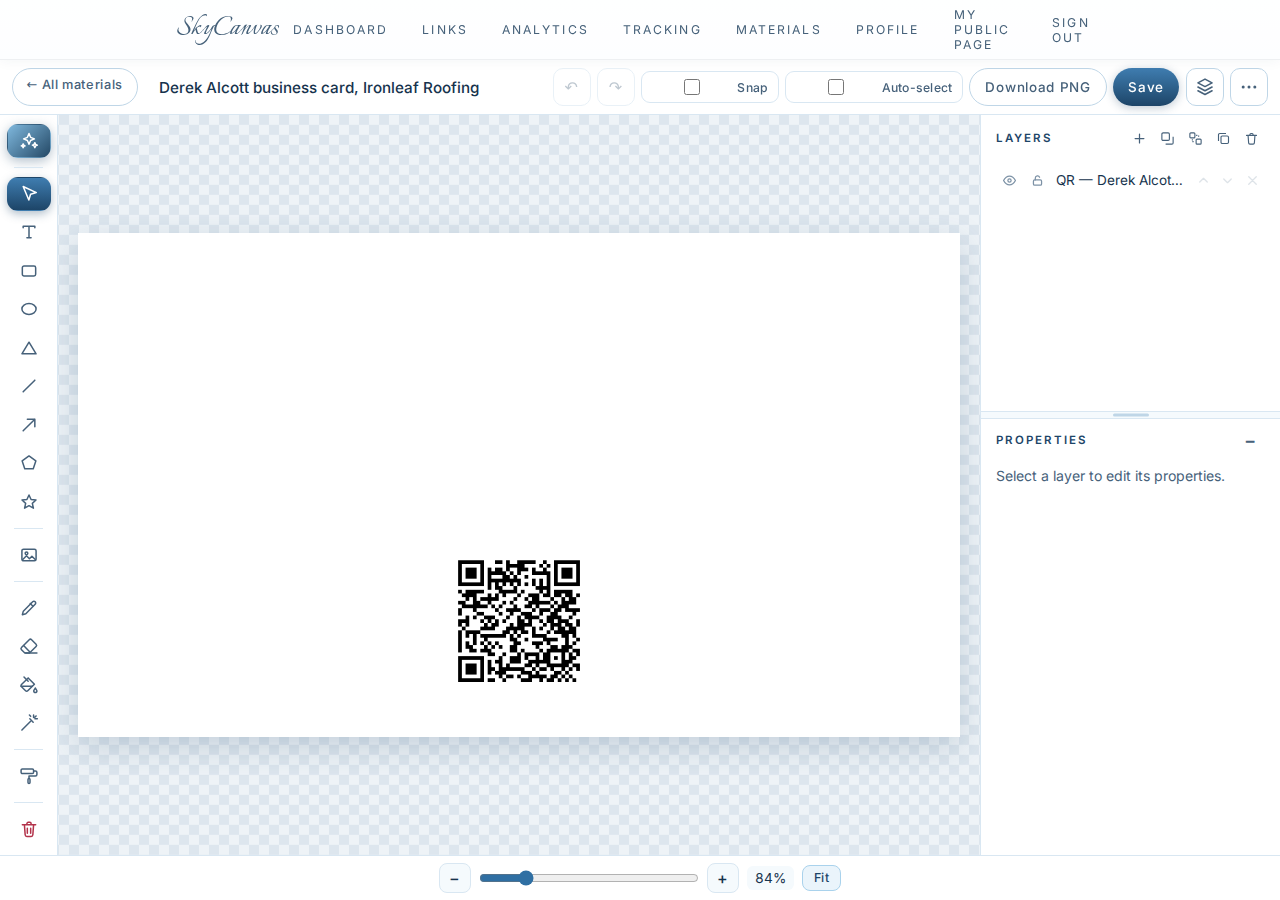Delete layer via Layers header trash icon

[1251, 139]
